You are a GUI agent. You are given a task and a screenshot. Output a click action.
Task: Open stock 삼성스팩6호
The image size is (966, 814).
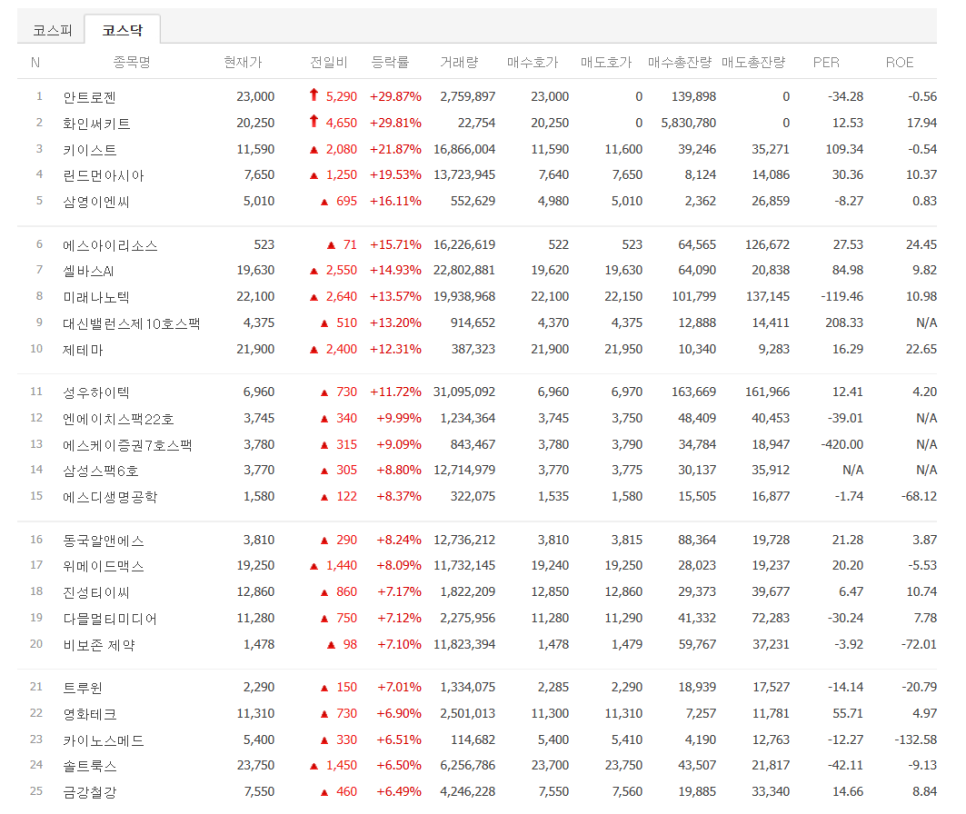click(x=100, y=471)
